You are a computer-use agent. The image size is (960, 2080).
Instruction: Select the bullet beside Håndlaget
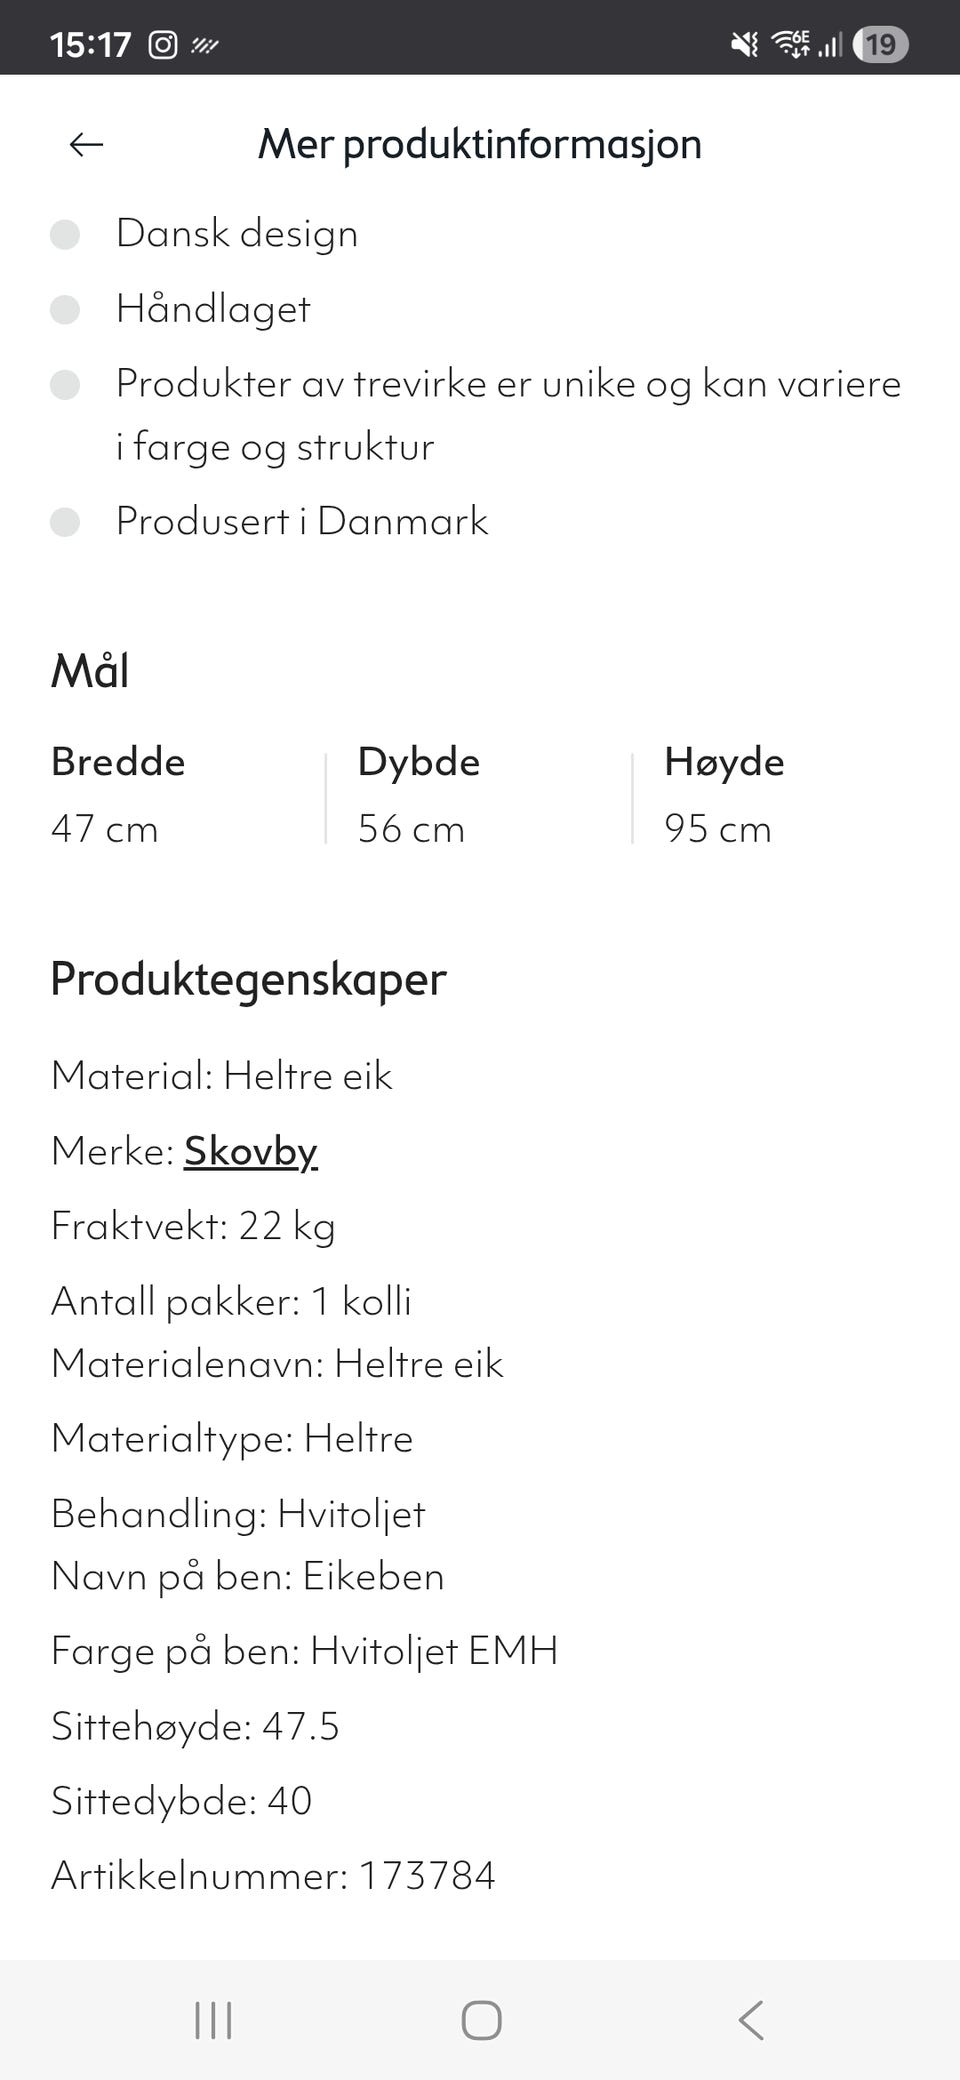click(x=67, y=310)
